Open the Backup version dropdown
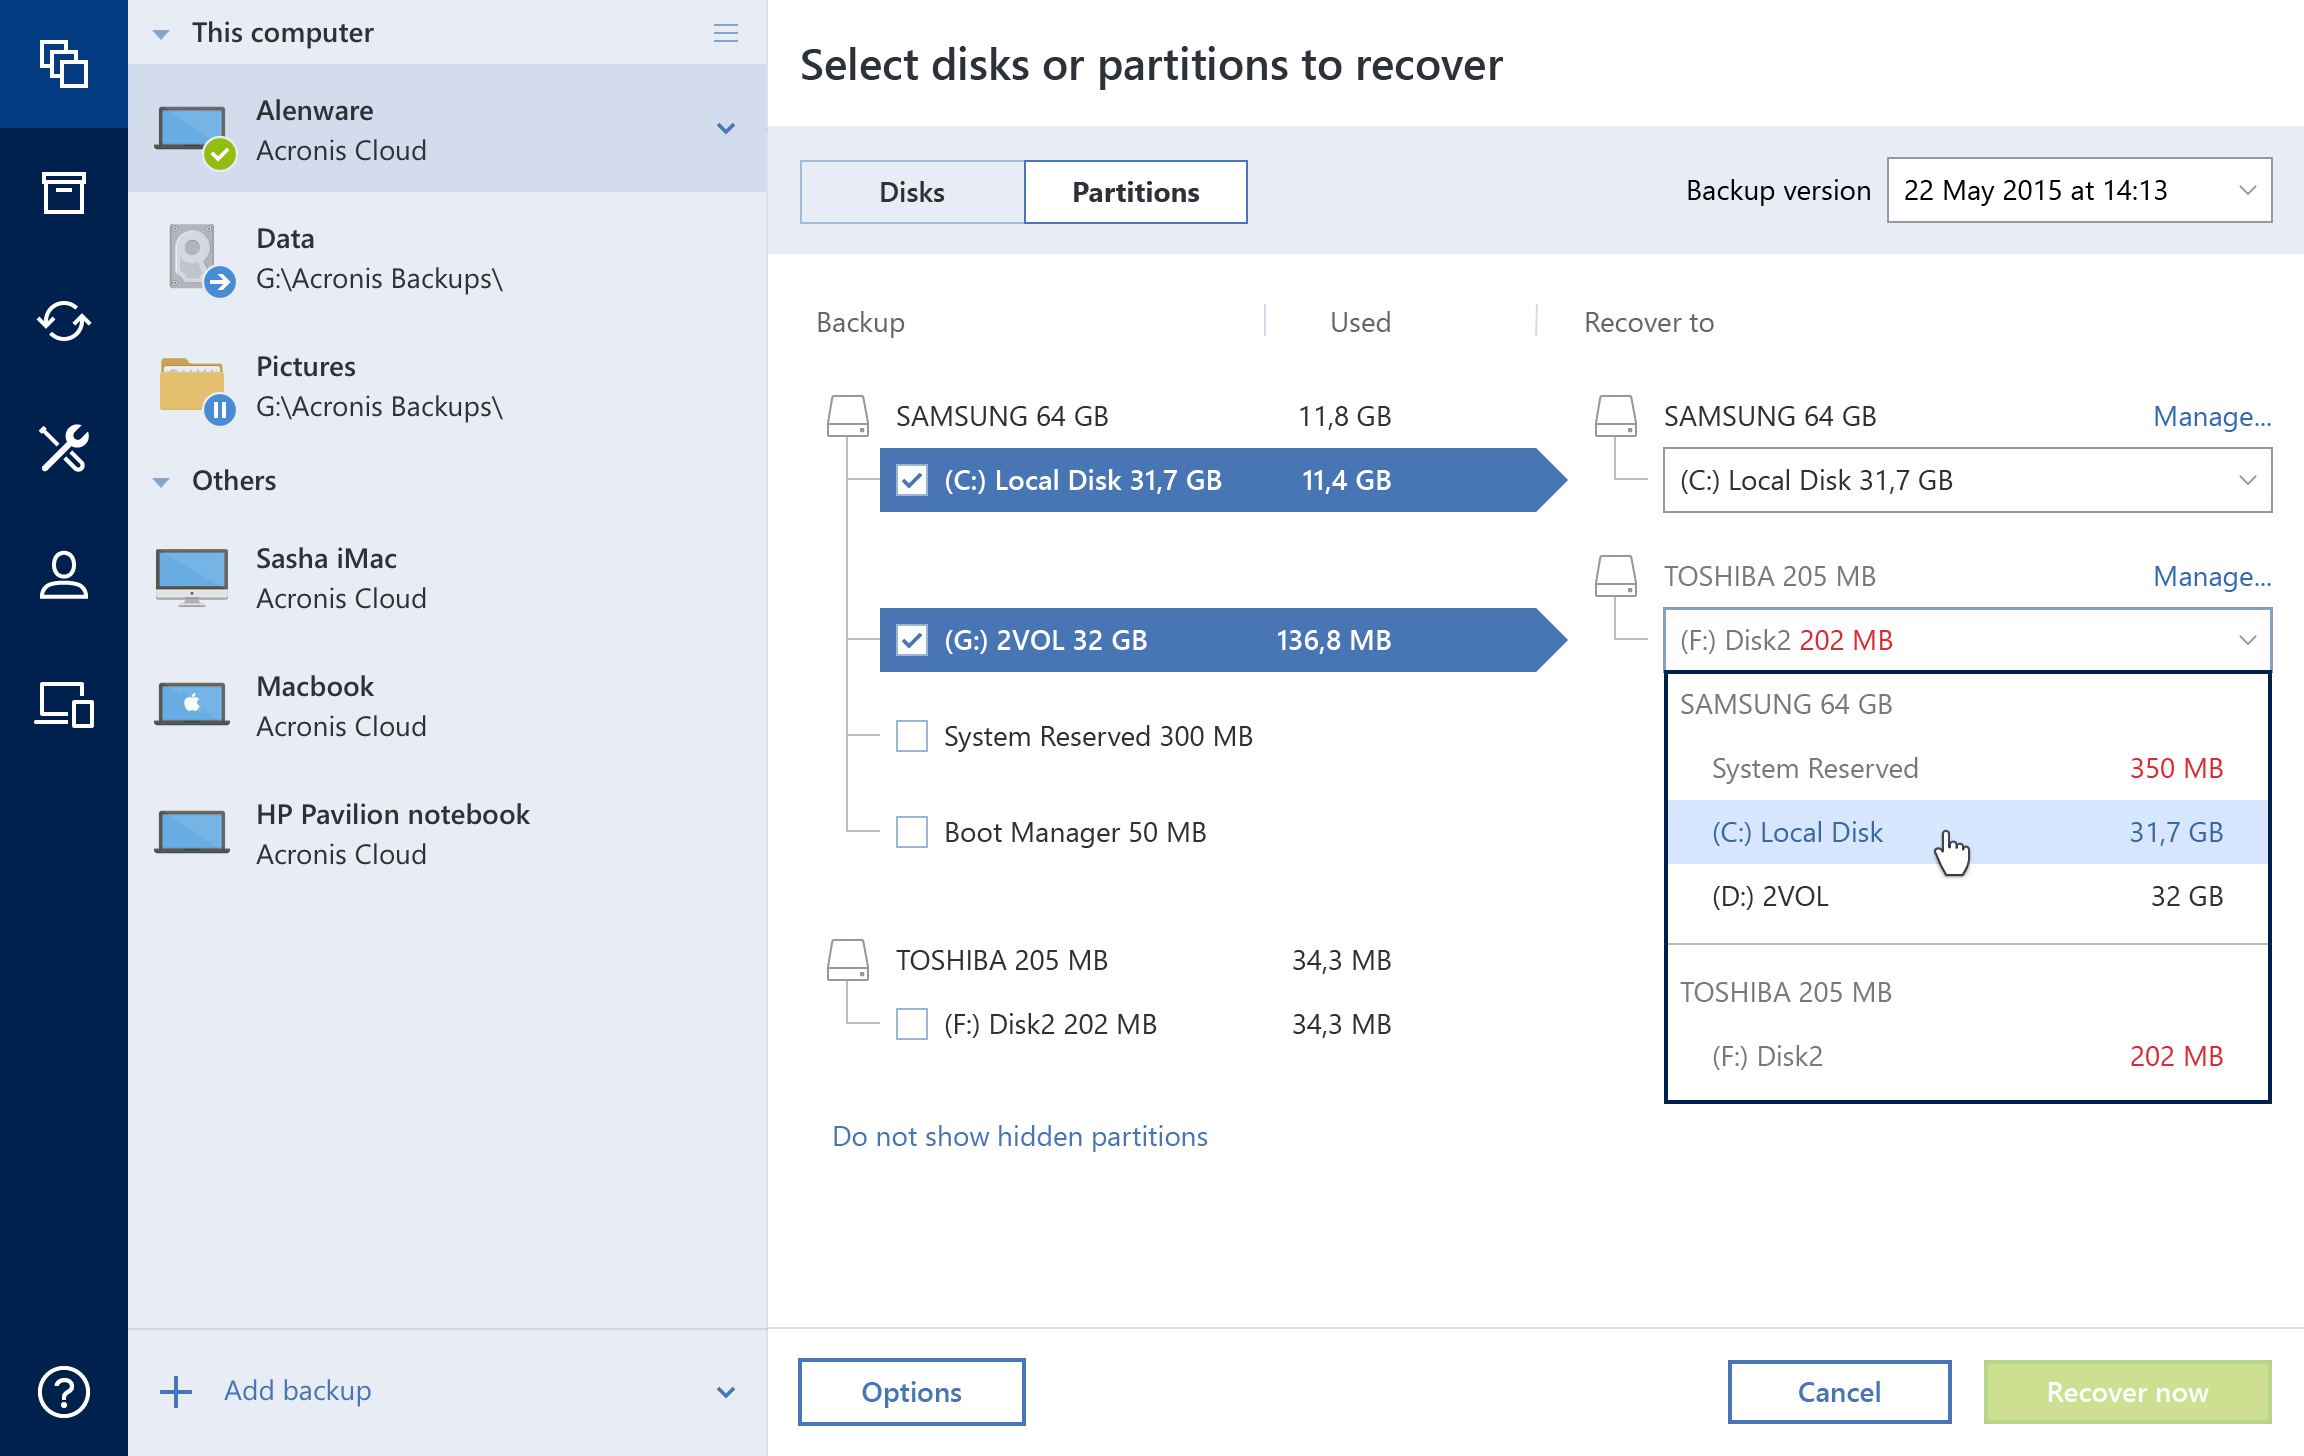 2080,190
